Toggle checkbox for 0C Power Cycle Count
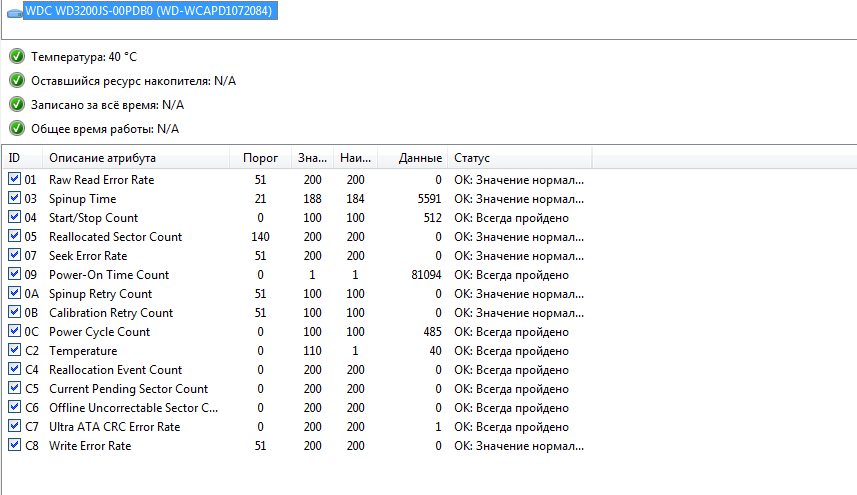The image size is (857, 495). click(15, 332)
